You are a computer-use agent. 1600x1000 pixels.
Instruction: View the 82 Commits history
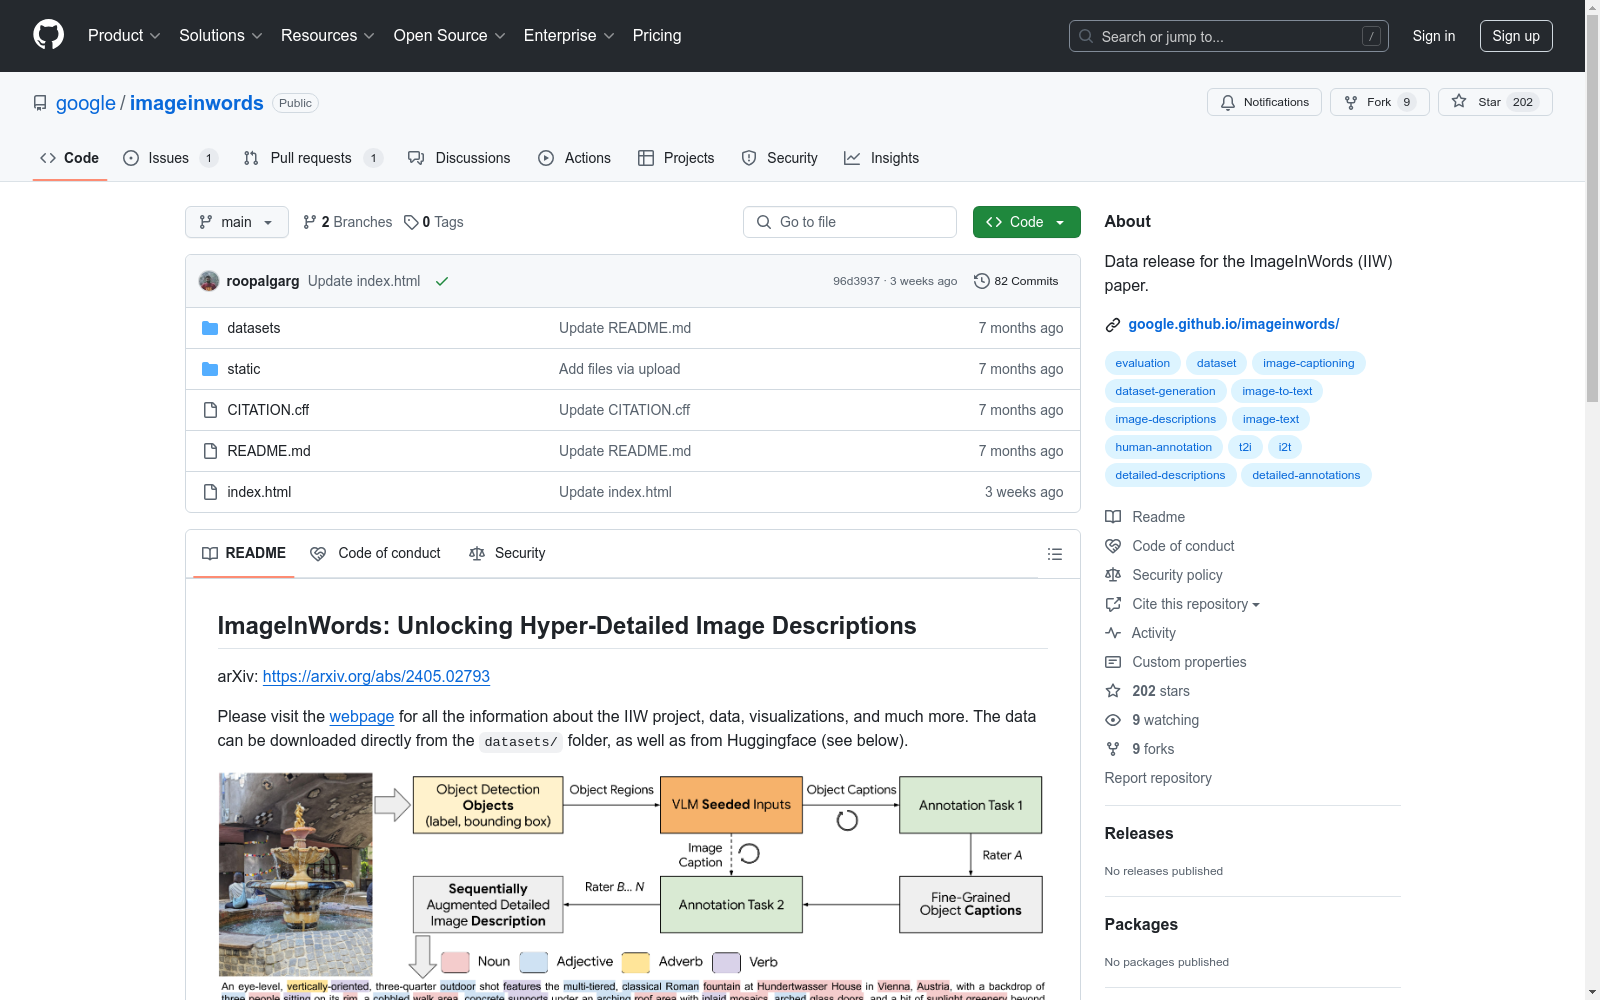[1016, 281]
